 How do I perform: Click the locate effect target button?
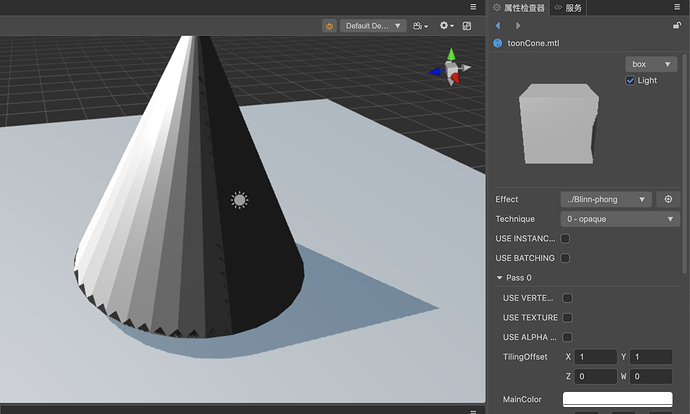[668, 199]
